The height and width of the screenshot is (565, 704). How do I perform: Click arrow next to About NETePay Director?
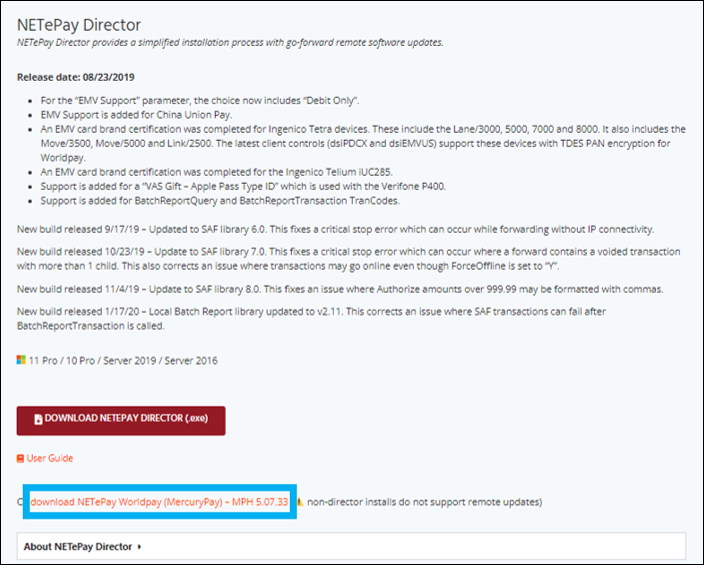tap(140, 547)
